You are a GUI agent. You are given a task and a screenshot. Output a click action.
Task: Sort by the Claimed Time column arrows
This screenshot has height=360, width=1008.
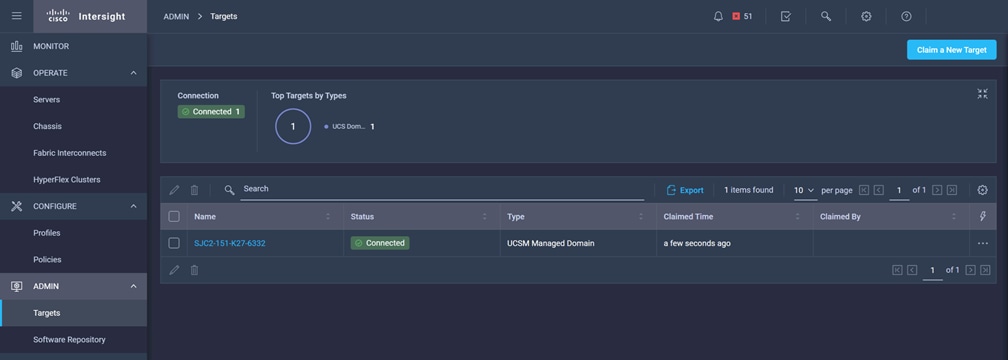[x=798, y=217]
